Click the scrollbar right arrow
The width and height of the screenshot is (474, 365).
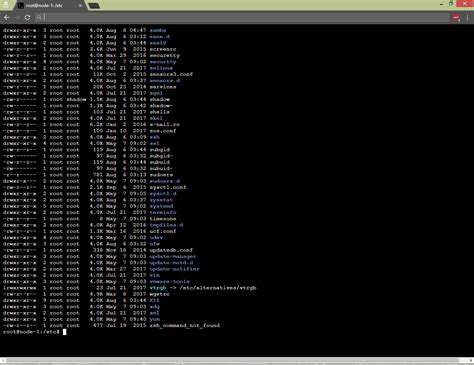pyautogui.click(x=471, y=360)
